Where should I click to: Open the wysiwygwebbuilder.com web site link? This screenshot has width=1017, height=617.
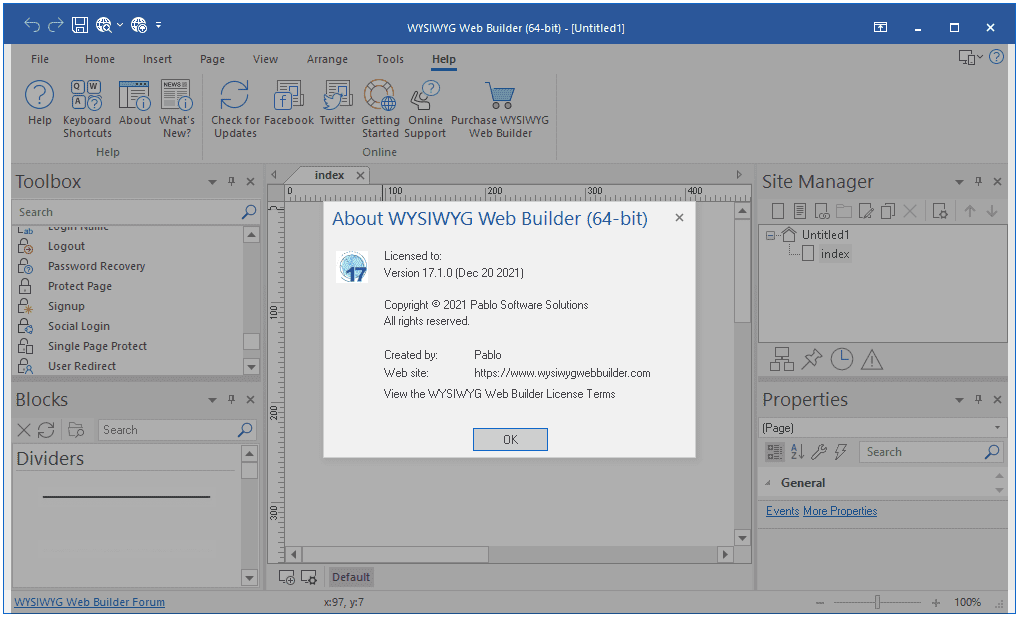pos(562,373)
